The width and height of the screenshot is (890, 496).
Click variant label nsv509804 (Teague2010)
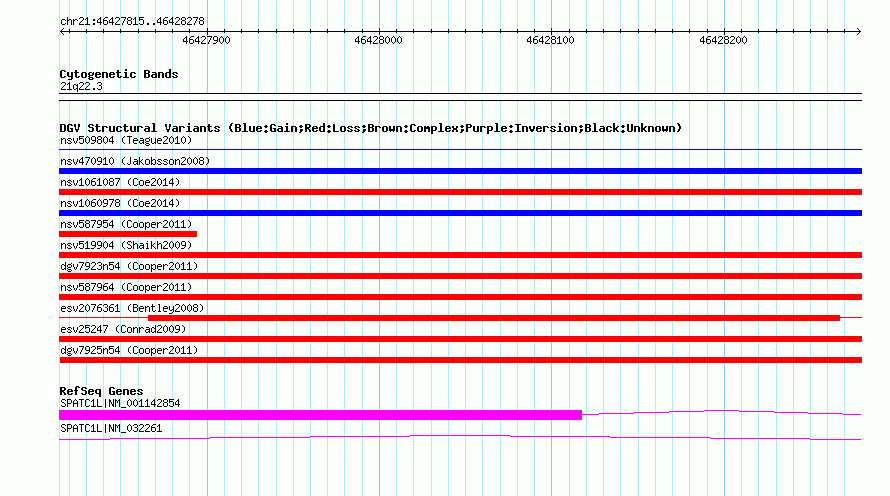point(126,140)
